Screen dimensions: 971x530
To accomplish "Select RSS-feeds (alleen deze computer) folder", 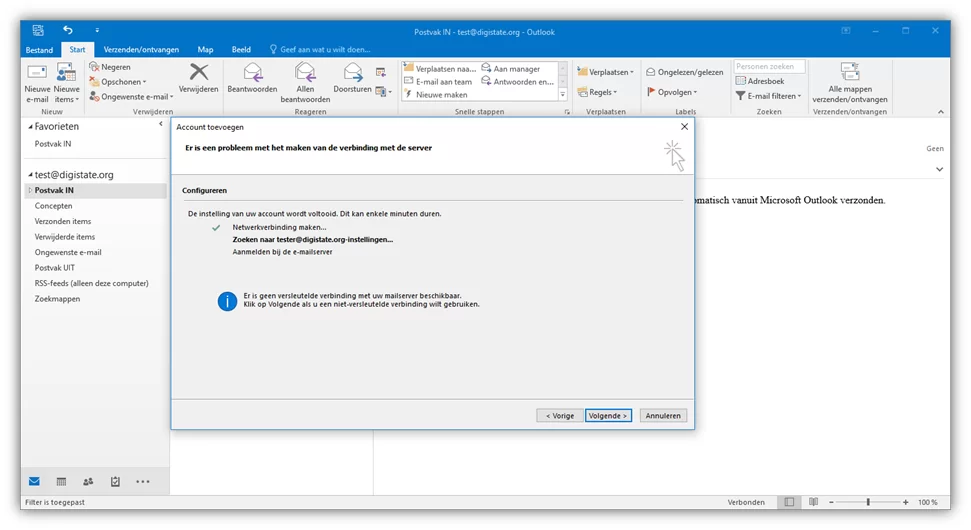I will pos(91,283).
